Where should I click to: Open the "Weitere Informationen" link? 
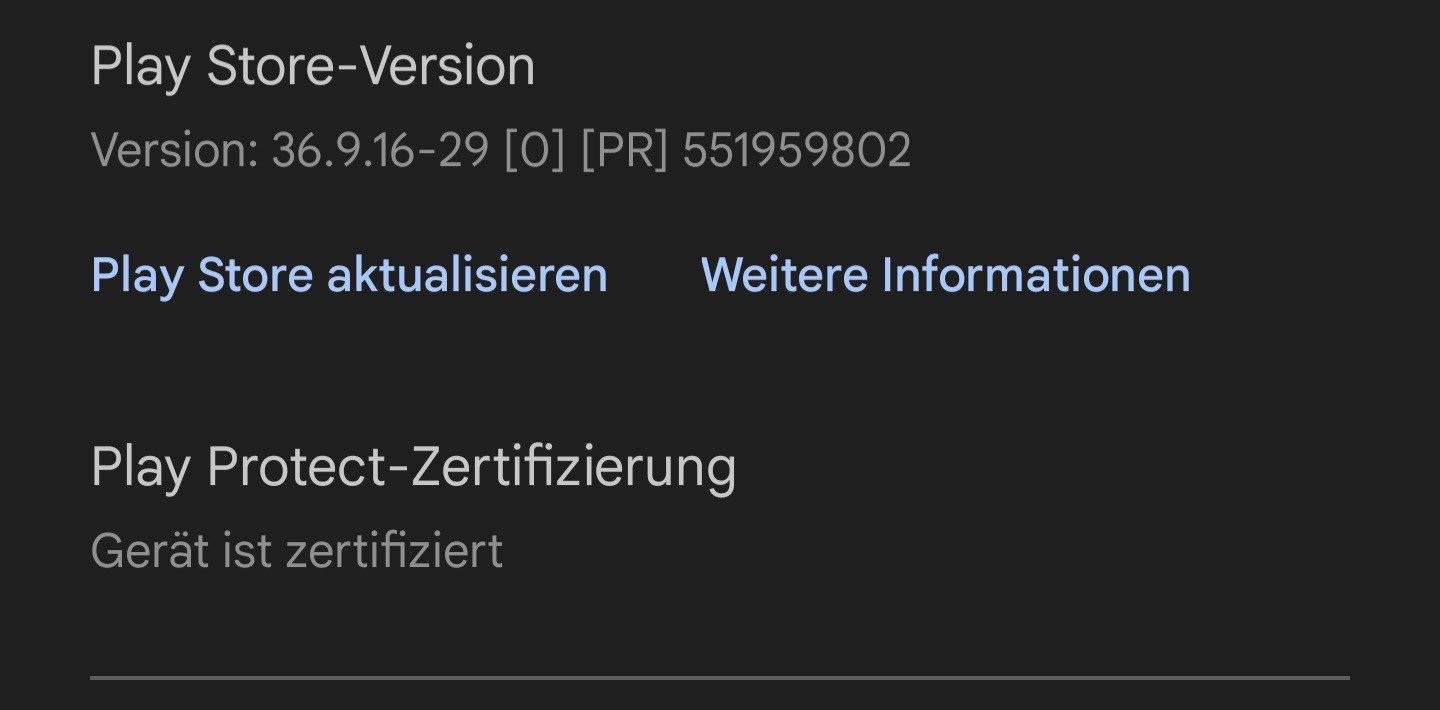[945, 275]
